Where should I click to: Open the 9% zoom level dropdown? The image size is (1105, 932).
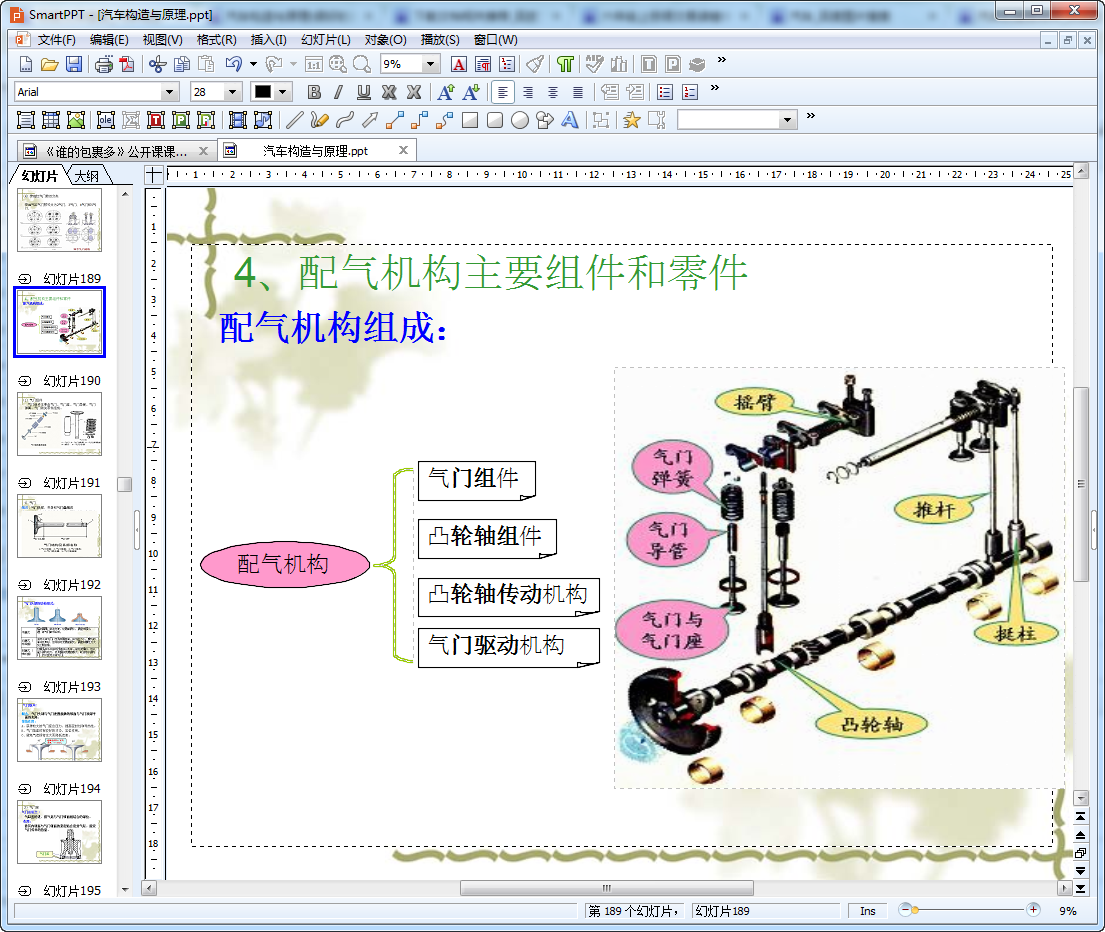(x=431, y=65)
